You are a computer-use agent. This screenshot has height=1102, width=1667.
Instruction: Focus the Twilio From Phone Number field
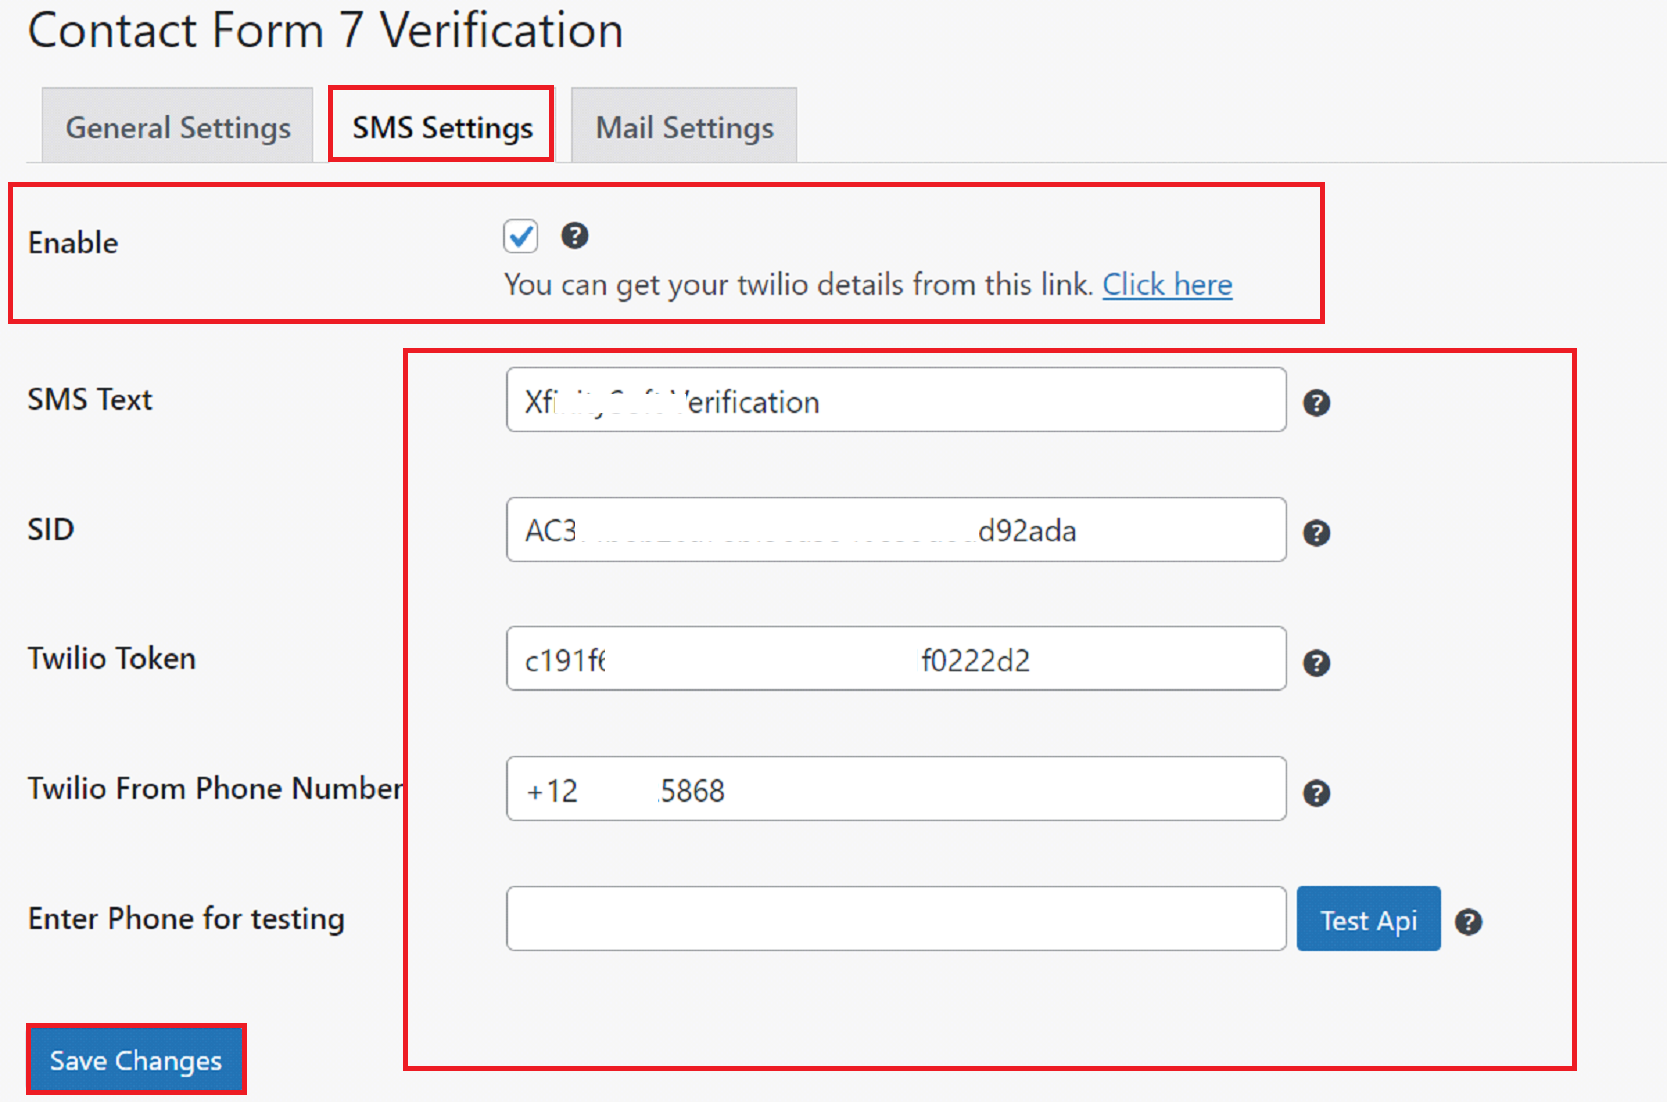tap(896, 788)
